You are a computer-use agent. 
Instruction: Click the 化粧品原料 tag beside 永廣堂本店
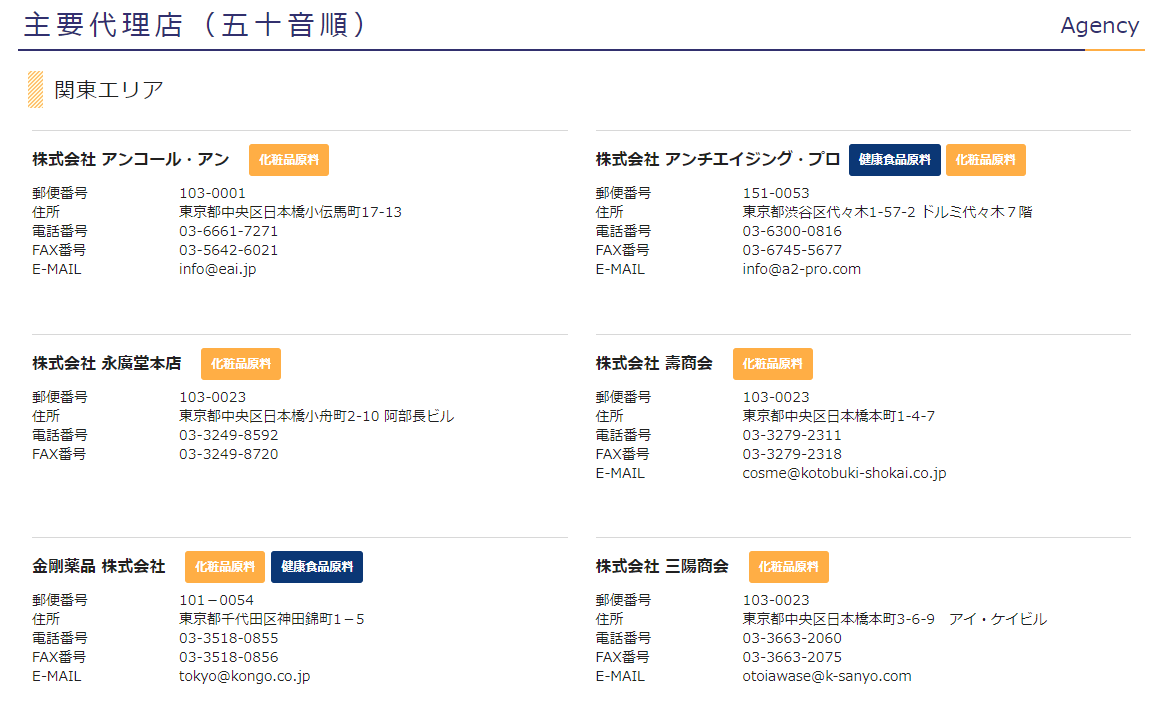[240, 364]
